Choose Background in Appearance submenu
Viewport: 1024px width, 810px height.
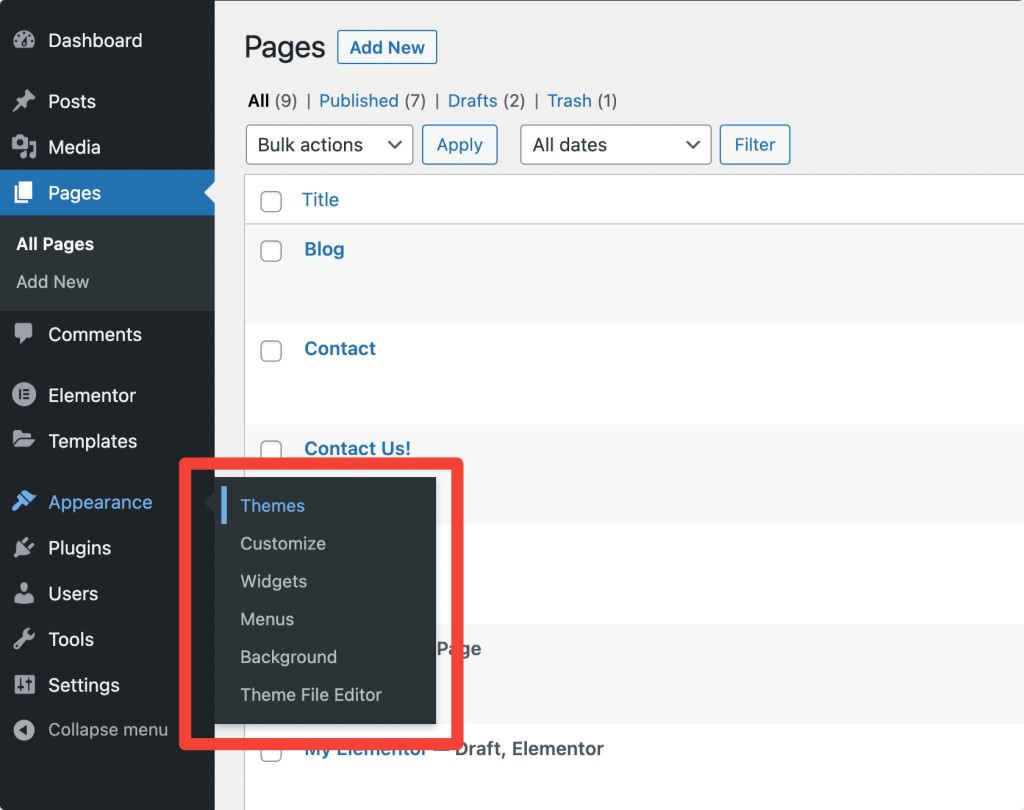(289, 657)
